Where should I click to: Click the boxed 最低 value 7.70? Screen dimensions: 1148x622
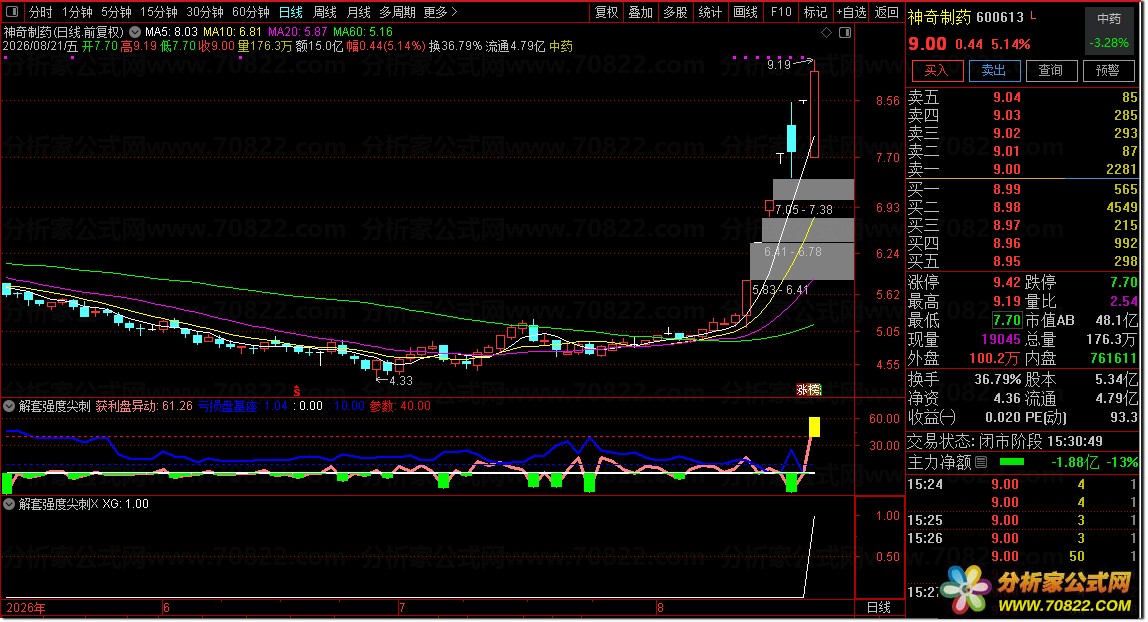pos(1007,321)
